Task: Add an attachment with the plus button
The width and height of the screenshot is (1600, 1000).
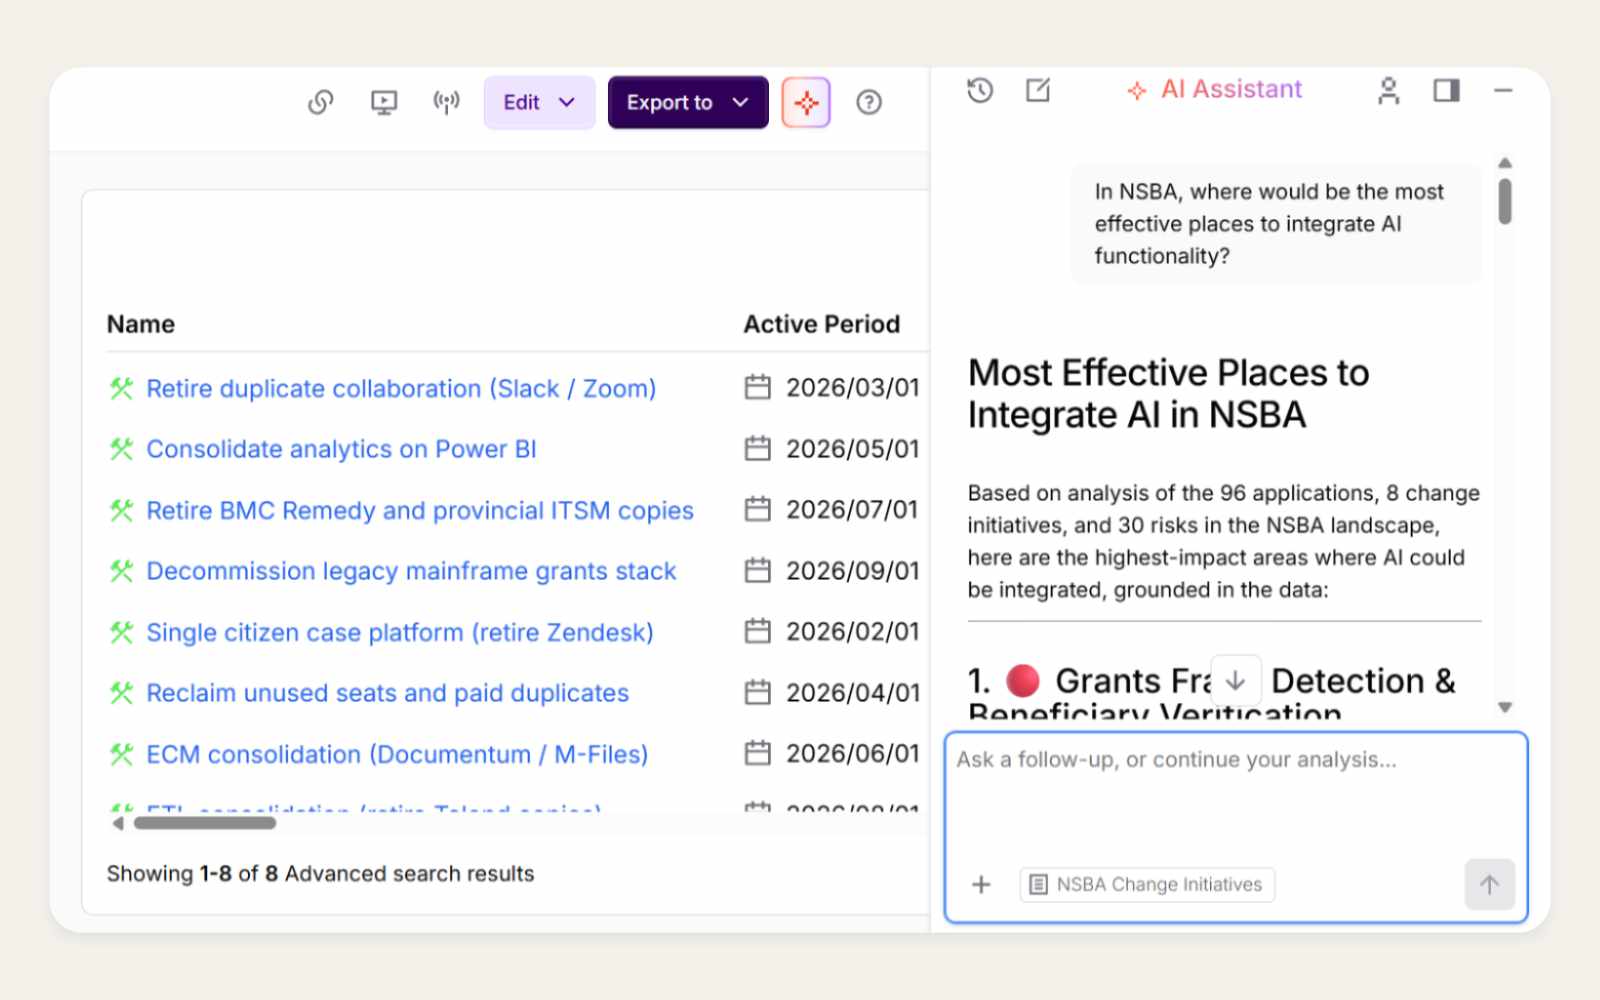Action: point(981,884)
